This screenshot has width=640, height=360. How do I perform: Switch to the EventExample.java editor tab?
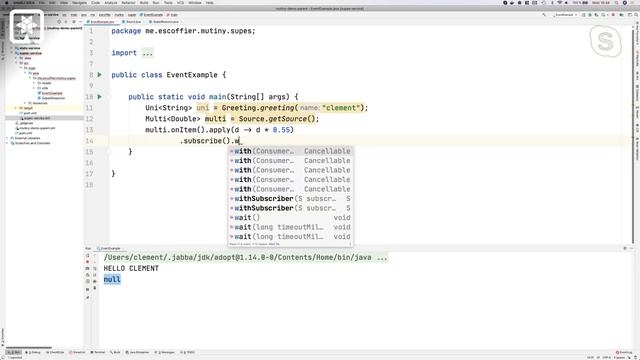pos(100,22)
